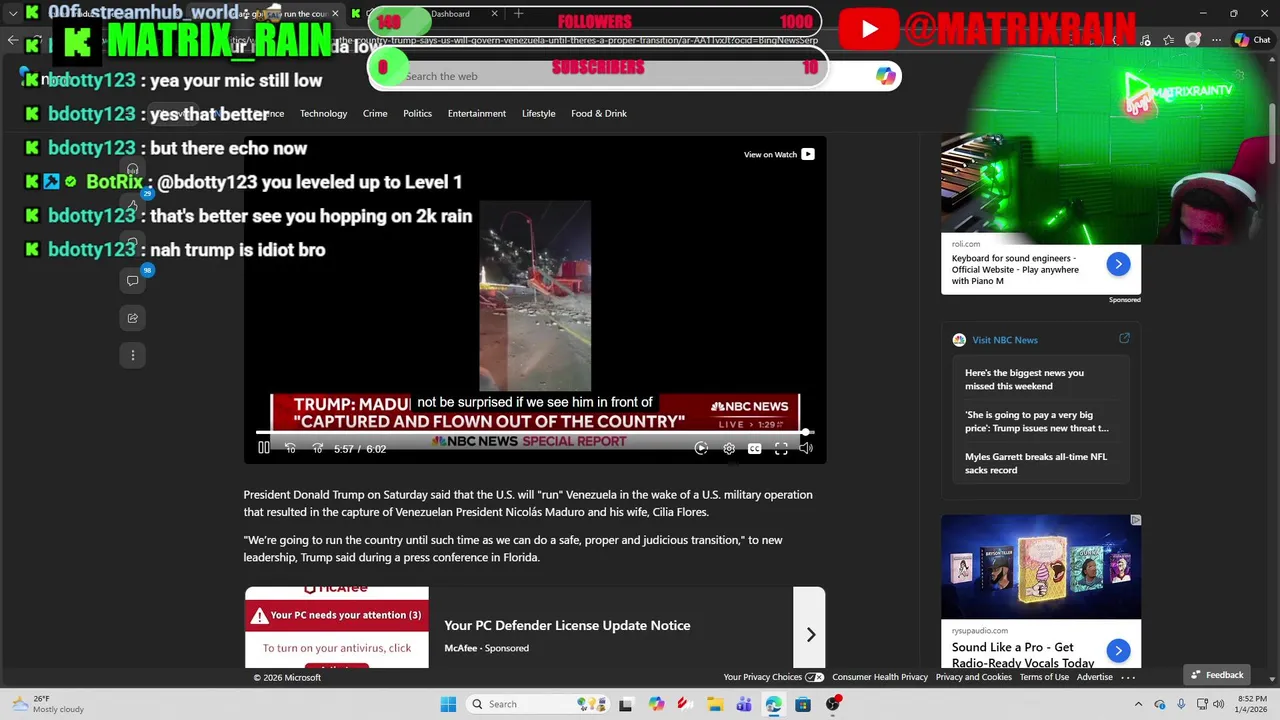Mute the video volume speaker
The image size is (1280, 720).
[x=806, y=449]
